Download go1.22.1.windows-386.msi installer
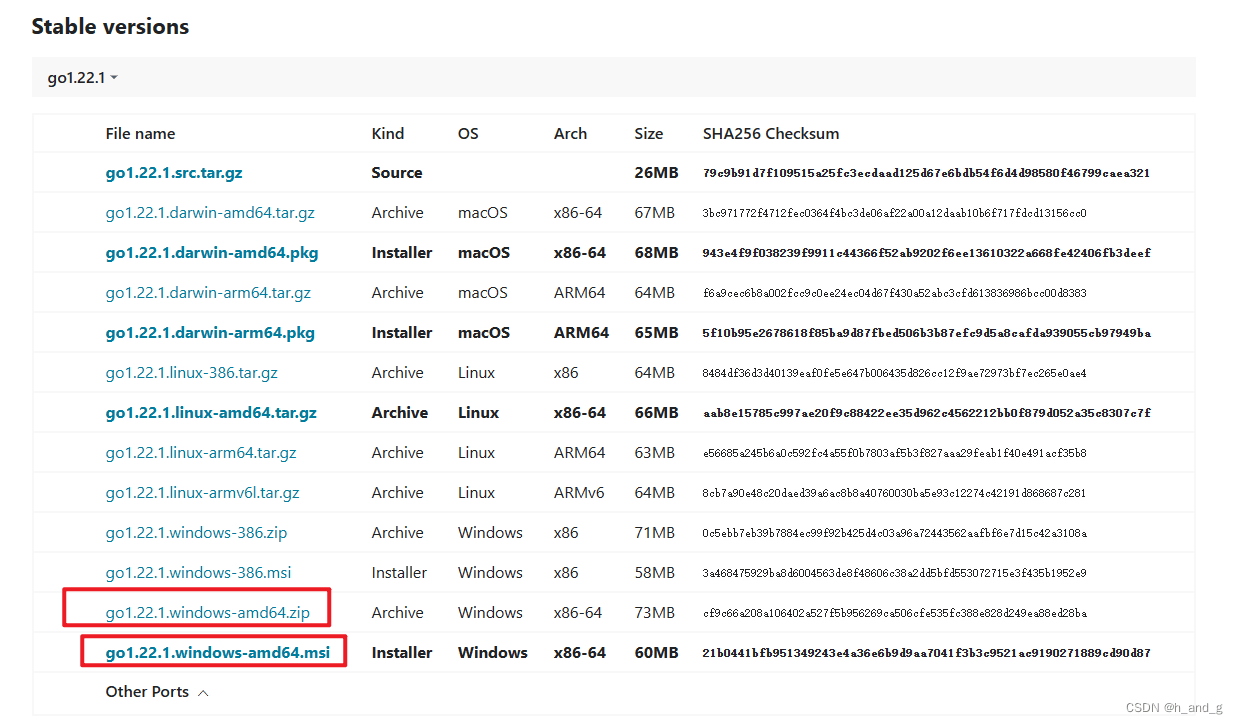Screen dimensions: 1238x724 coord(199,573)
